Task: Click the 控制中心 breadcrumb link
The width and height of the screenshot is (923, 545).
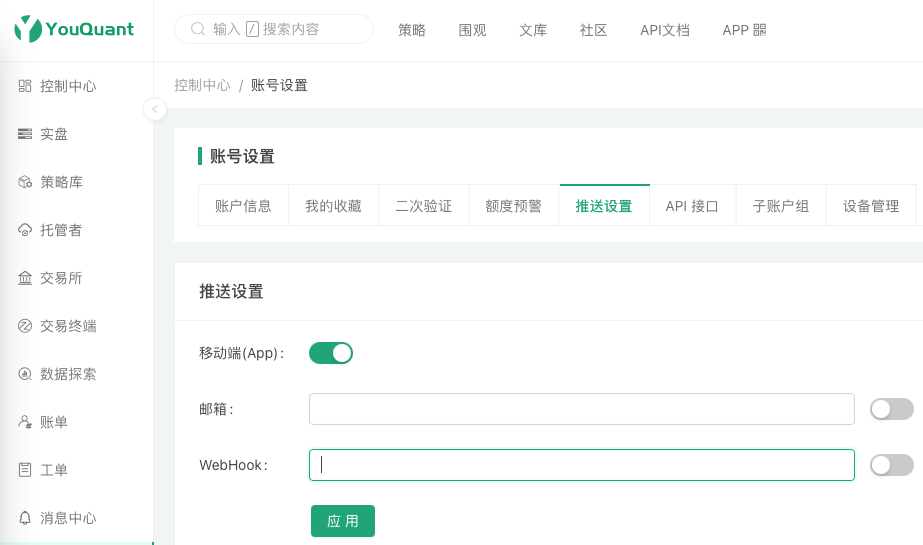Action: [202, 85]
